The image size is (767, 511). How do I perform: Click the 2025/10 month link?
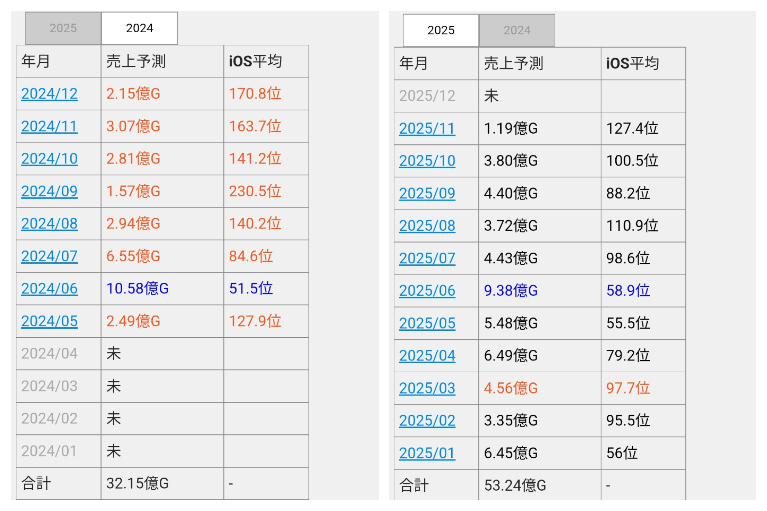point(427,161)
